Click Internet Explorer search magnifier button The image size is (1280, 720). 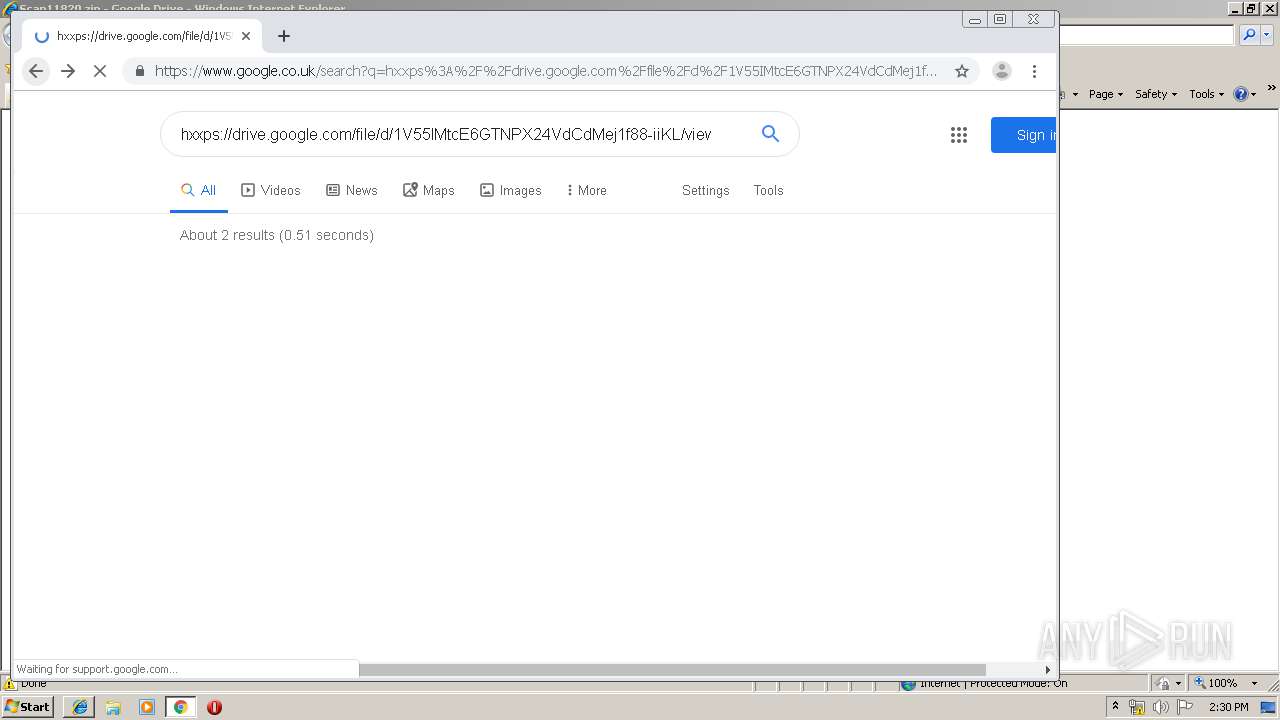[x=1249, y=35]
